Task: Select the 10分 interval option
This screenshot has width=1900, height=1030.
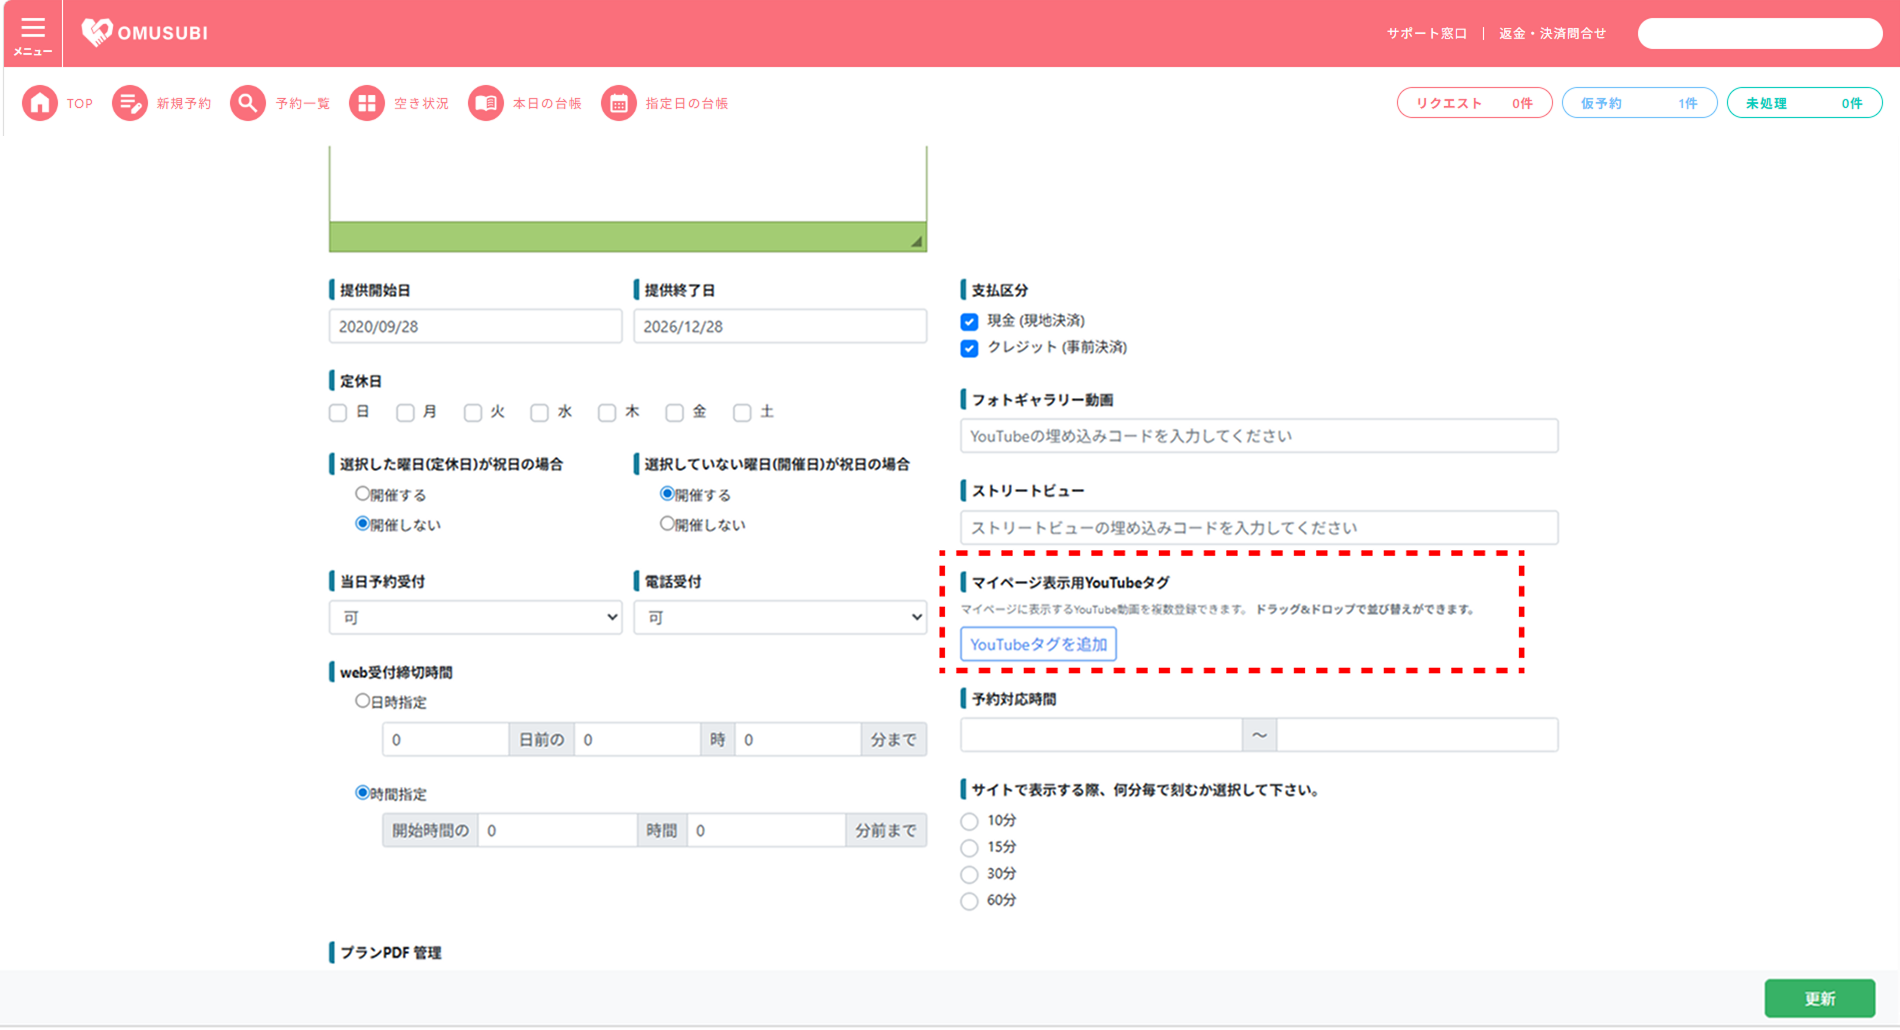Action: pyautogui.click(x=969, y=821)
